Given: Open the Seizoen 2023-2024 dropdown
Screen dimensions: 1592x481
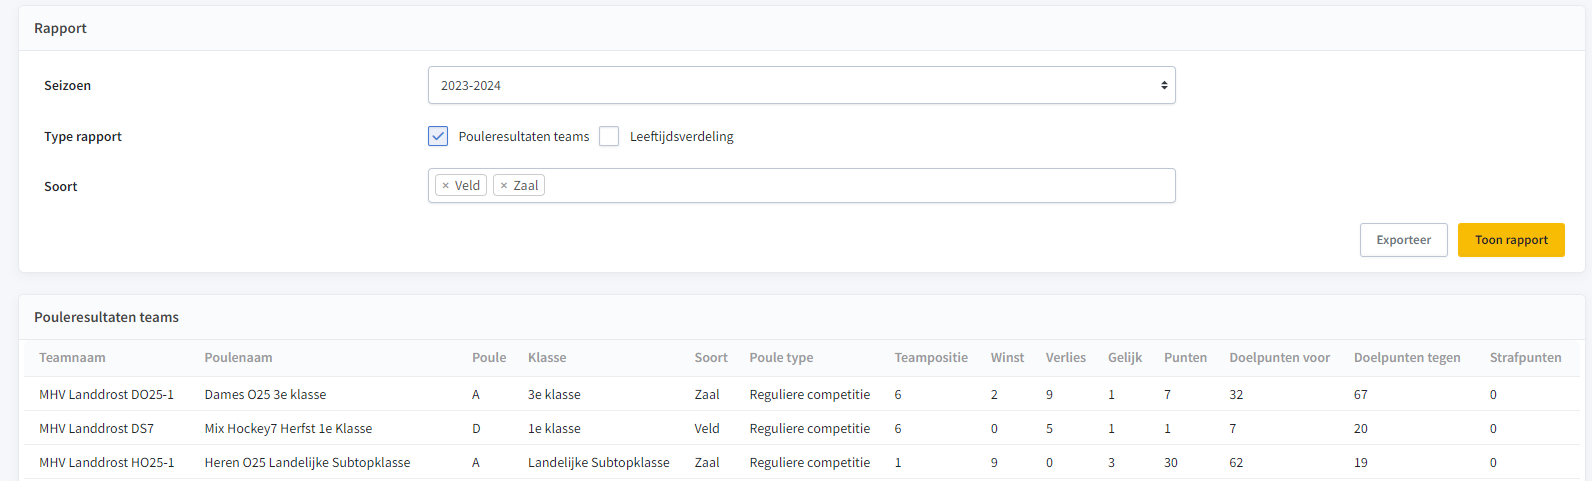Looking at the screenshot, I should pyautogui.click(x=801, y=85).
